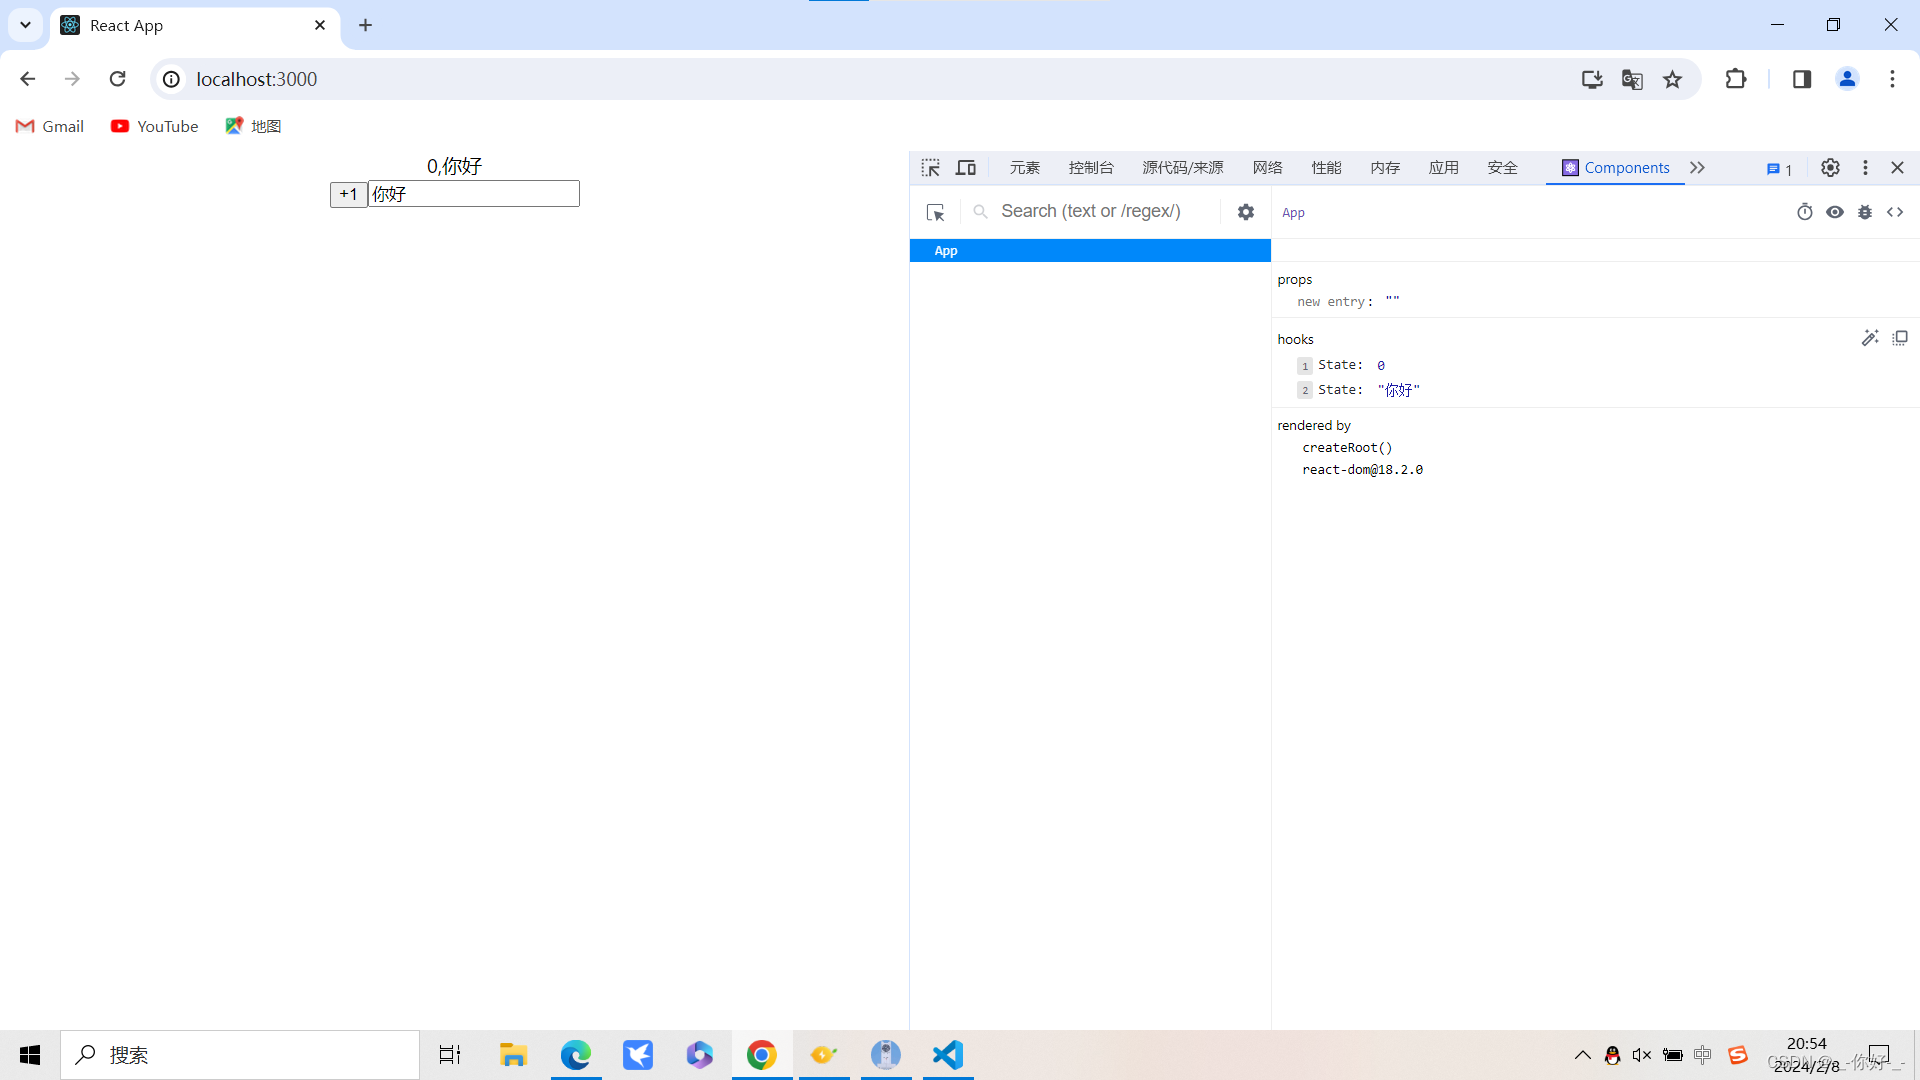Click the +1 button on the page
Viewport: 1920px width, 1080px height.
(348, 194)
